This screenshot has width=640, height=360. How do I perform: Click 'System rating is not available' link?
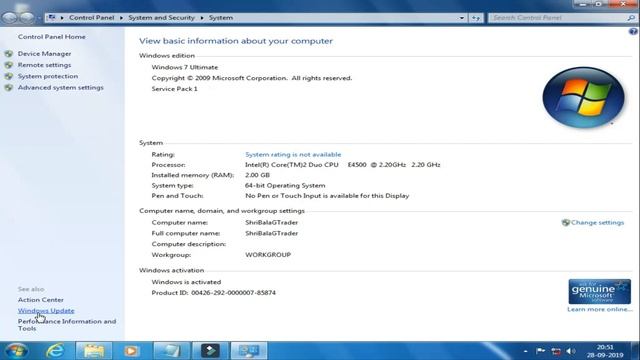[x=293, y=154]
